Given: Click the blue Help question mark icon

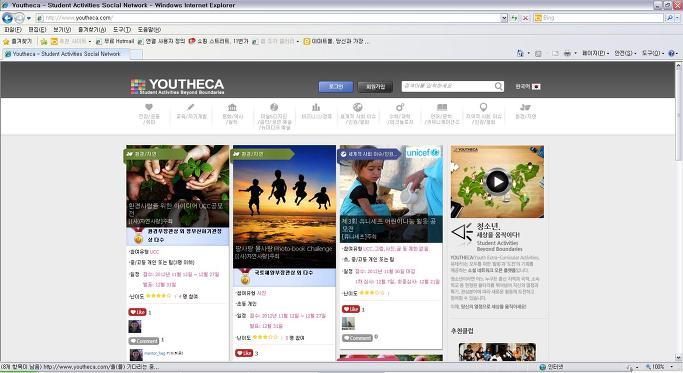Looking at the screenshot, I should pos(671,53).
